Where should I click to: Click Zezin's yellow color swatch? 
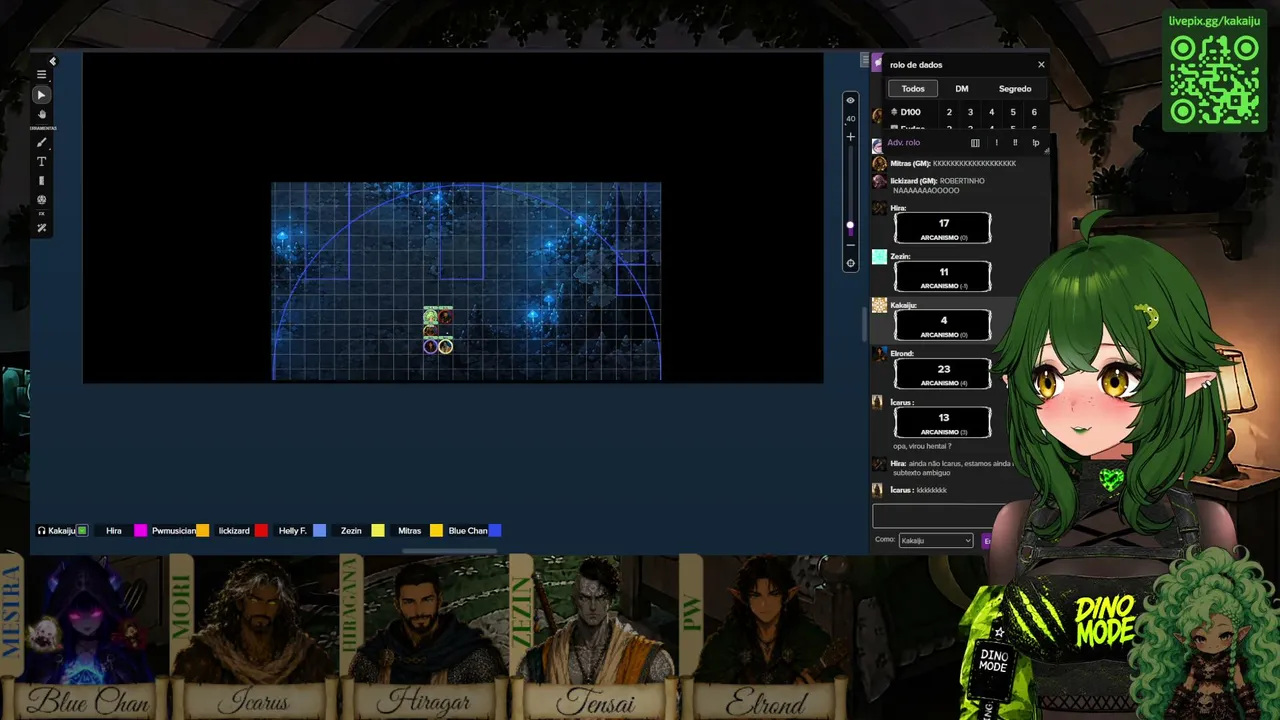[x=378, y=531]
